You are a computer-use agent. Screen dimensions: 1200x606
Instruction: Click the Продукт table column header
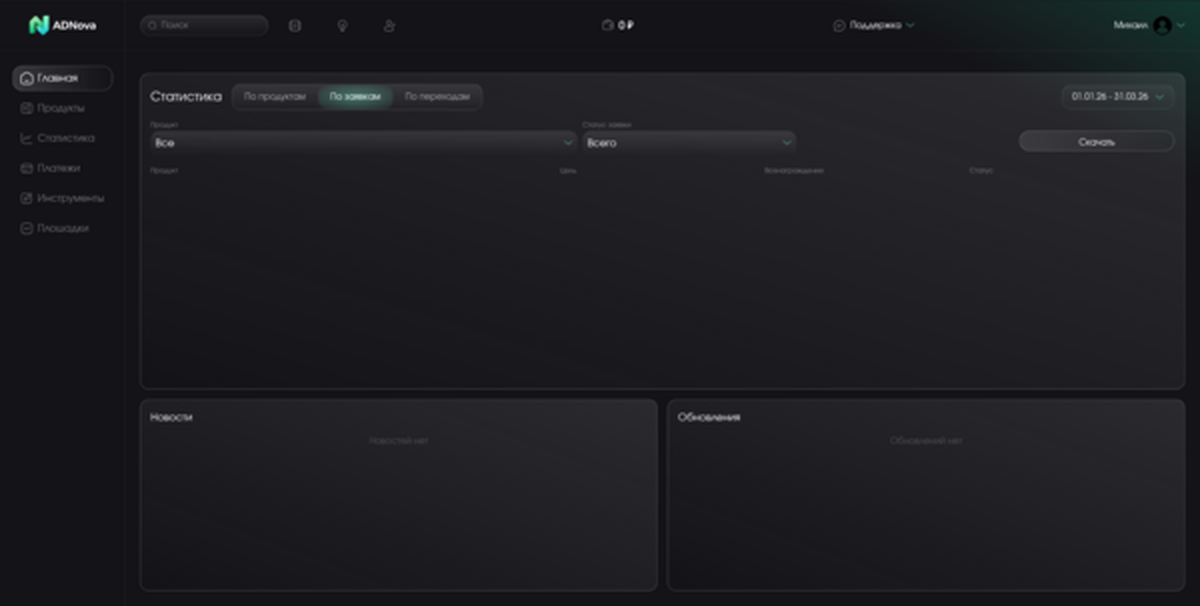[164, 171]
